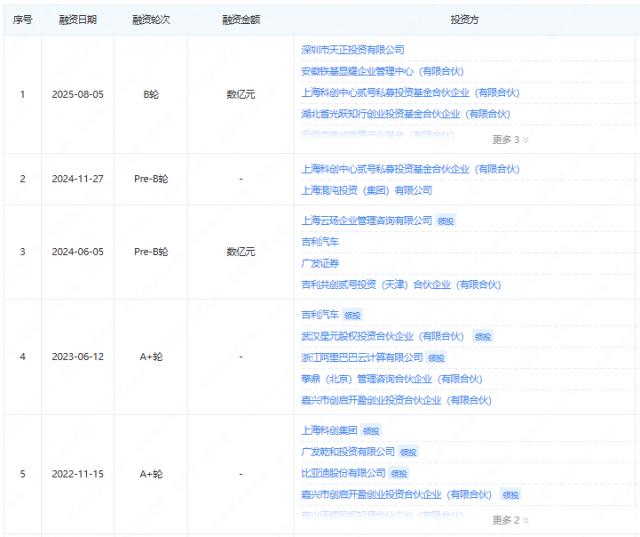
Task: Open 嘉兴市创启开盈 link in the 2023-06-12 row
Action: 396,400
